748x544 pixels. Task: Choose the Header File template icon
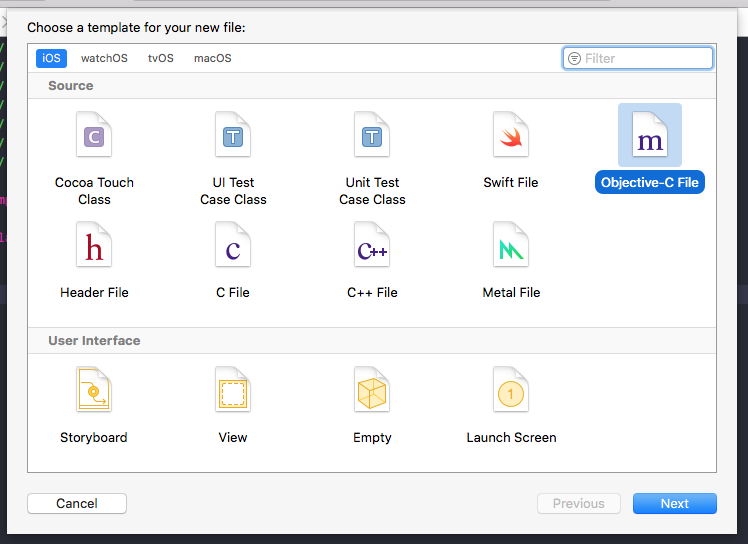94,245
